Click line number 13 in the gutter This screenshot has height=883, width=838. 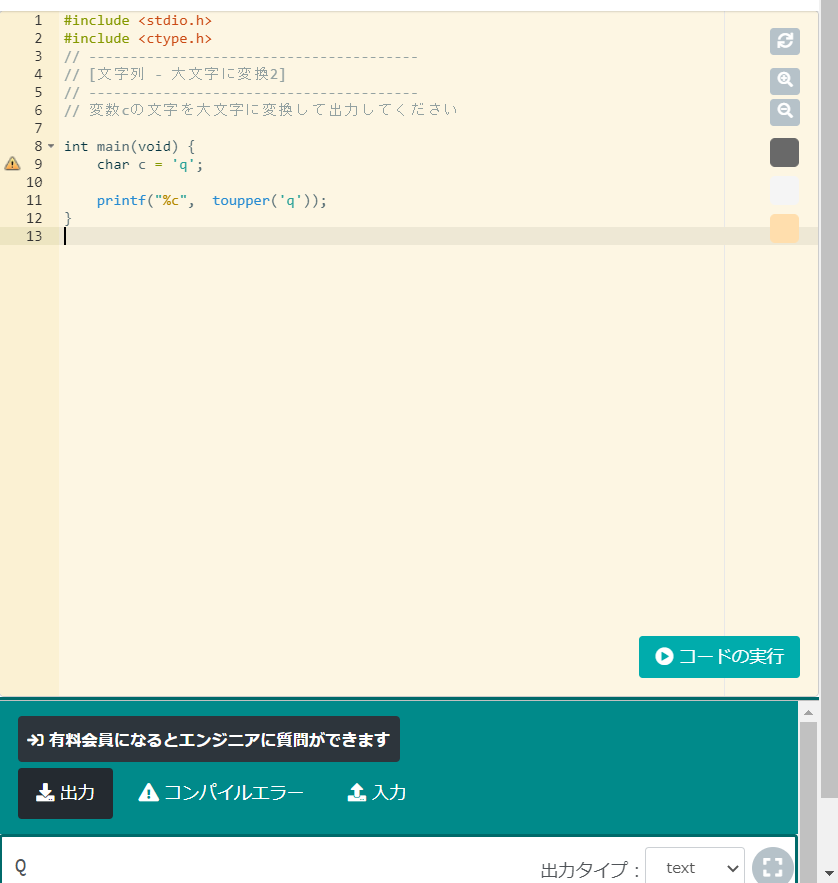click(34, 236)
